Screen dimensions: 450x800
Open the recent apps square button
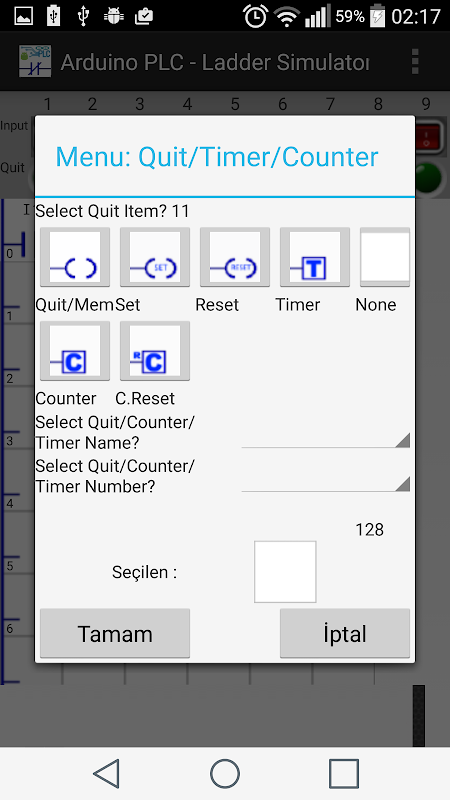pyautogui.click(x=344, y=773)
